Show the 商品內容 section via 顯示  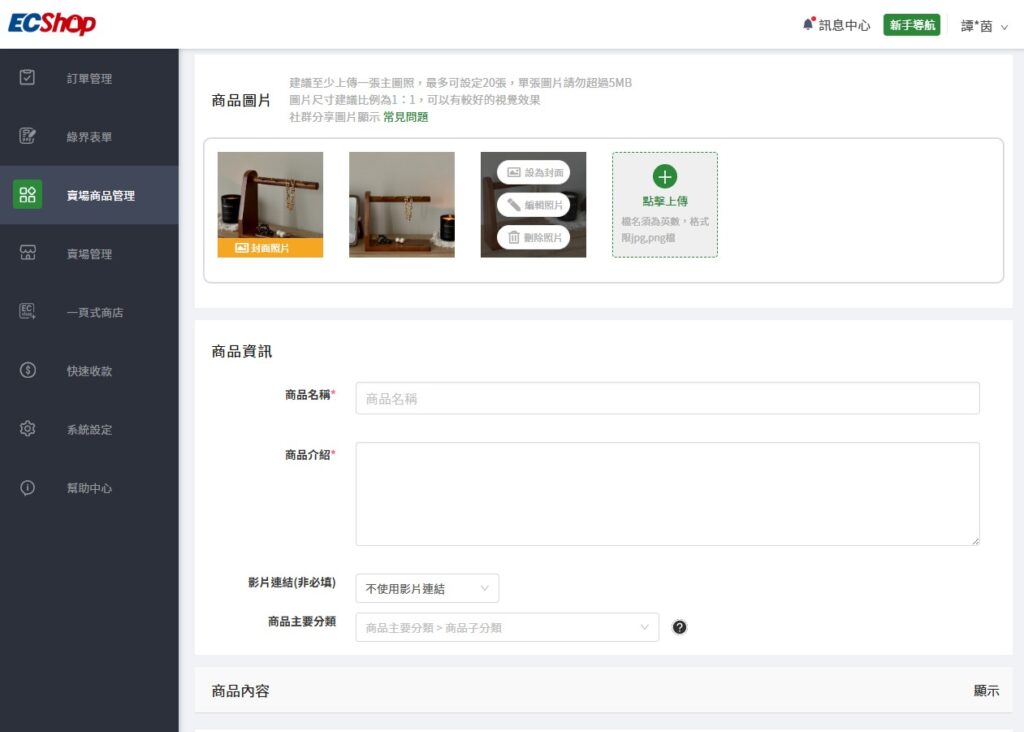(985, 690)
